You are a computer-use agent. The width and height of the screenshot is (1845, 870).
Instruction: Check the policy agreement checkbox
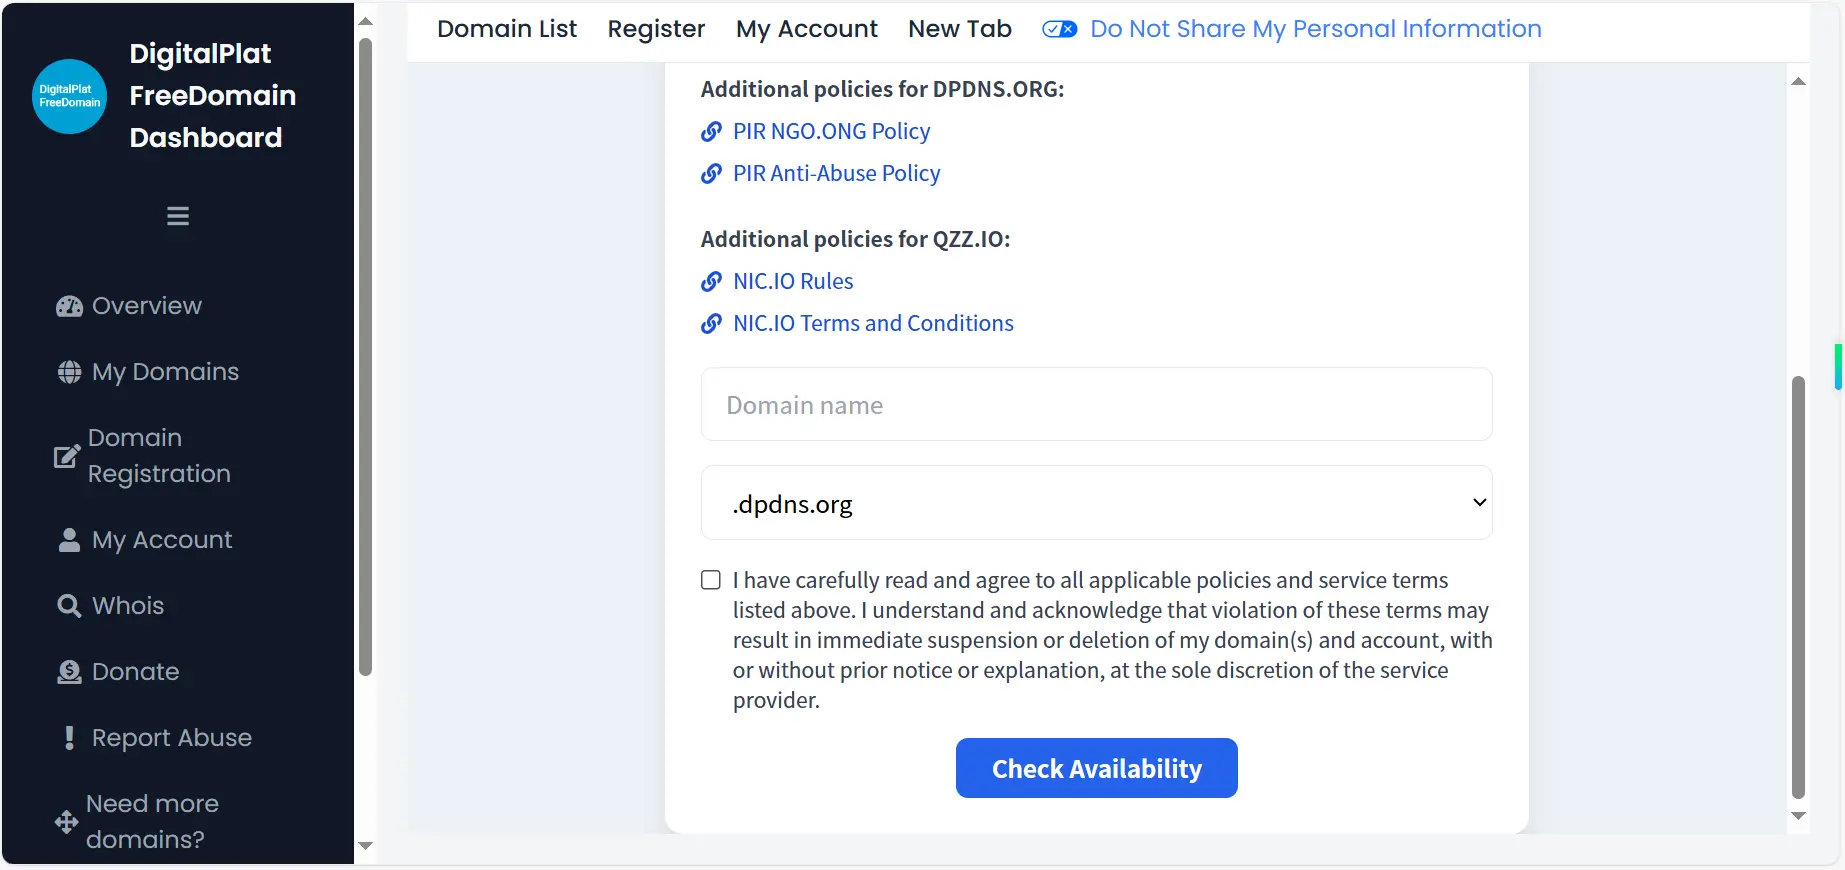711,580
